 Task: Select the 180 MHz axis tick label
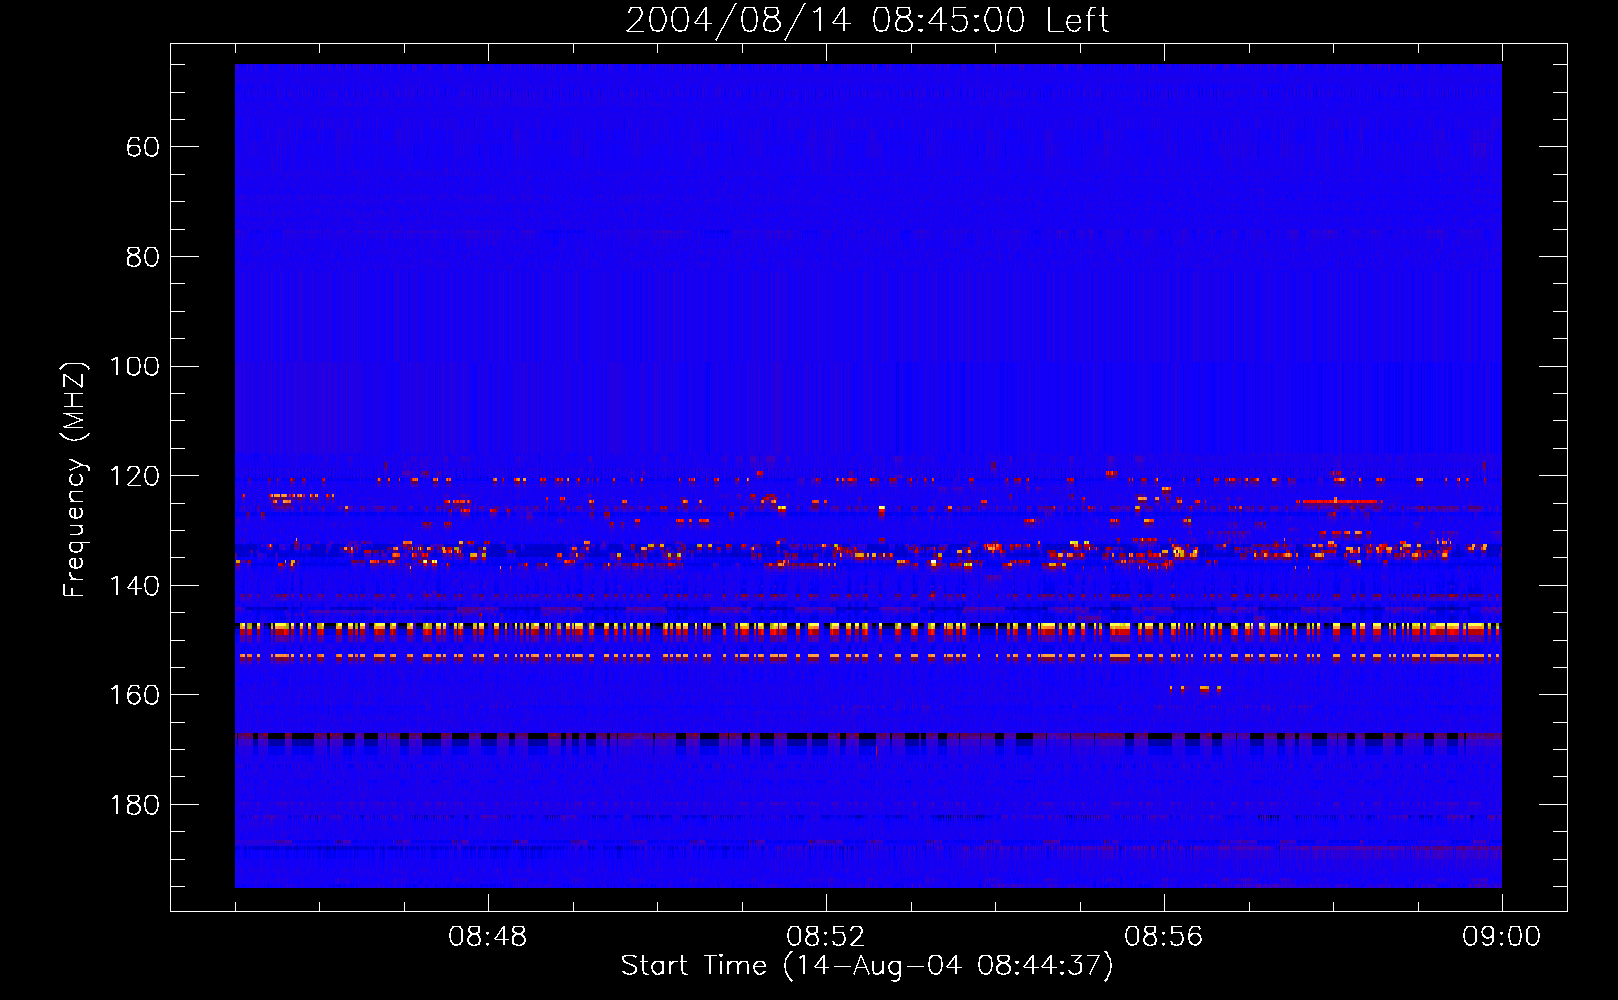point(134,806)
